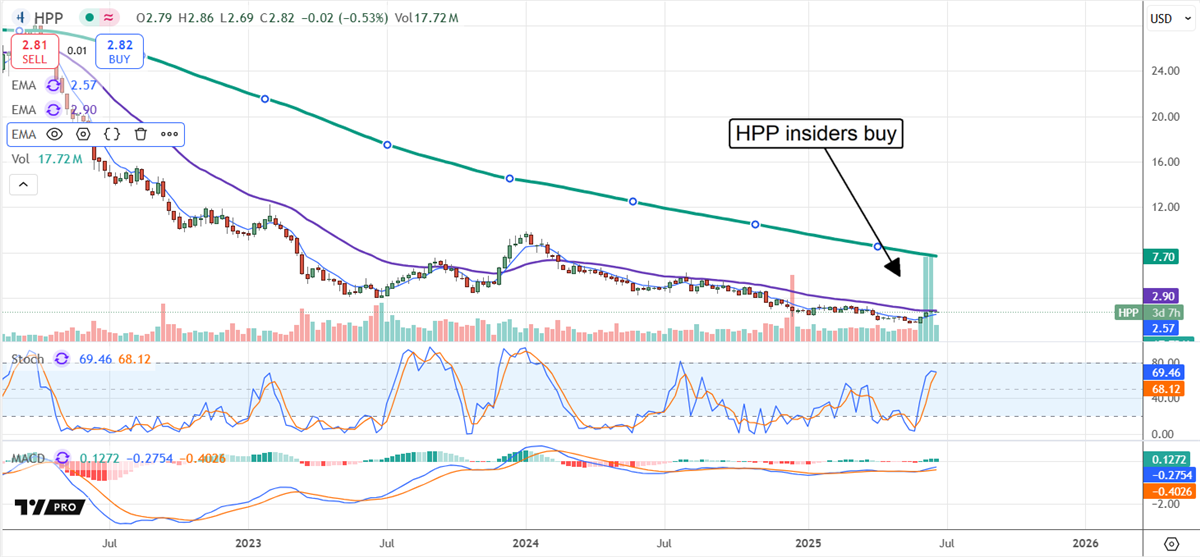
Task: Remove the selected EMA with trash icon
Action: [x=141, y=133]
